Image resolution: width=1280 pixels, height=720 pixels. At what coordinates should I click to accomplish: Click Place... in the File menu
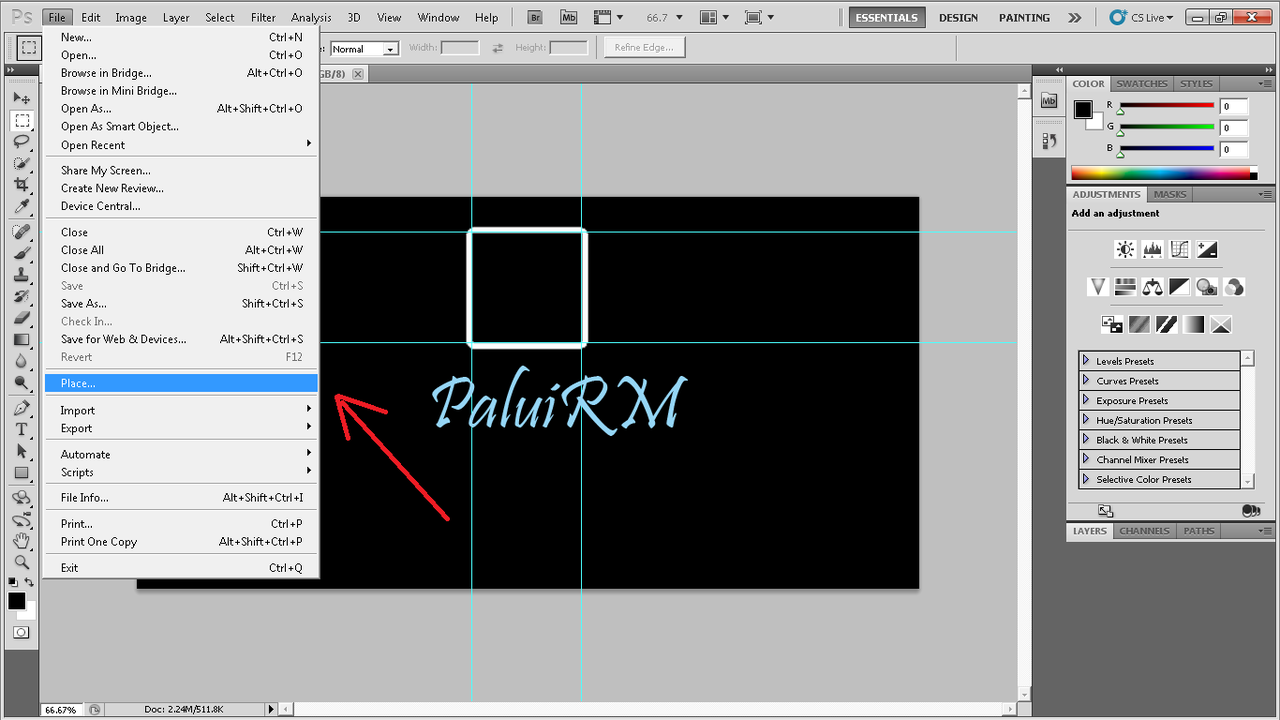tap(181, 383)
